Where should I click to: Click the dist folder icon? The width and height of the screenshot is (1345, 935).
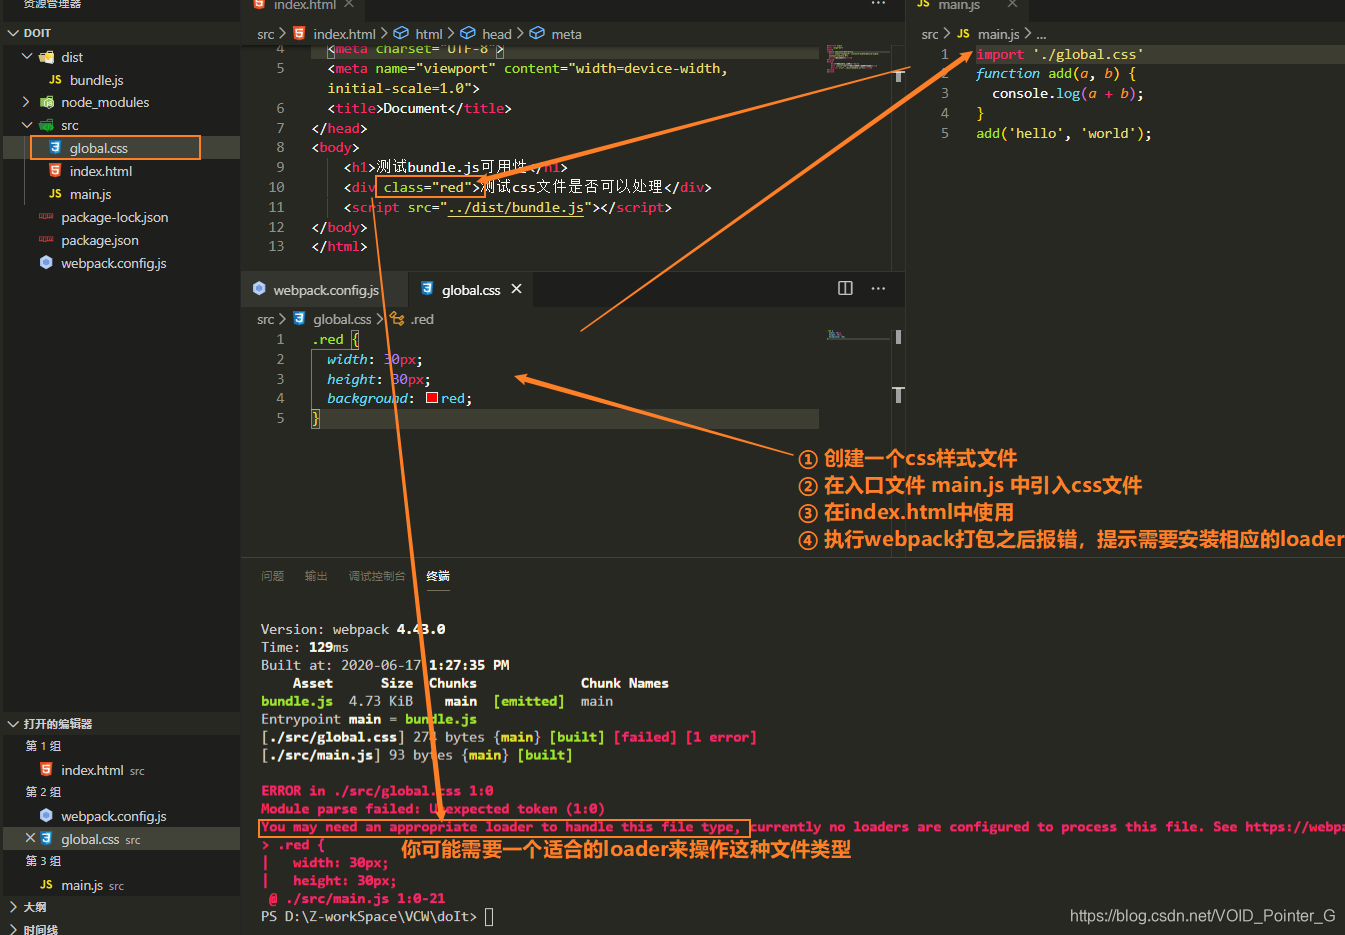(46, 57)
